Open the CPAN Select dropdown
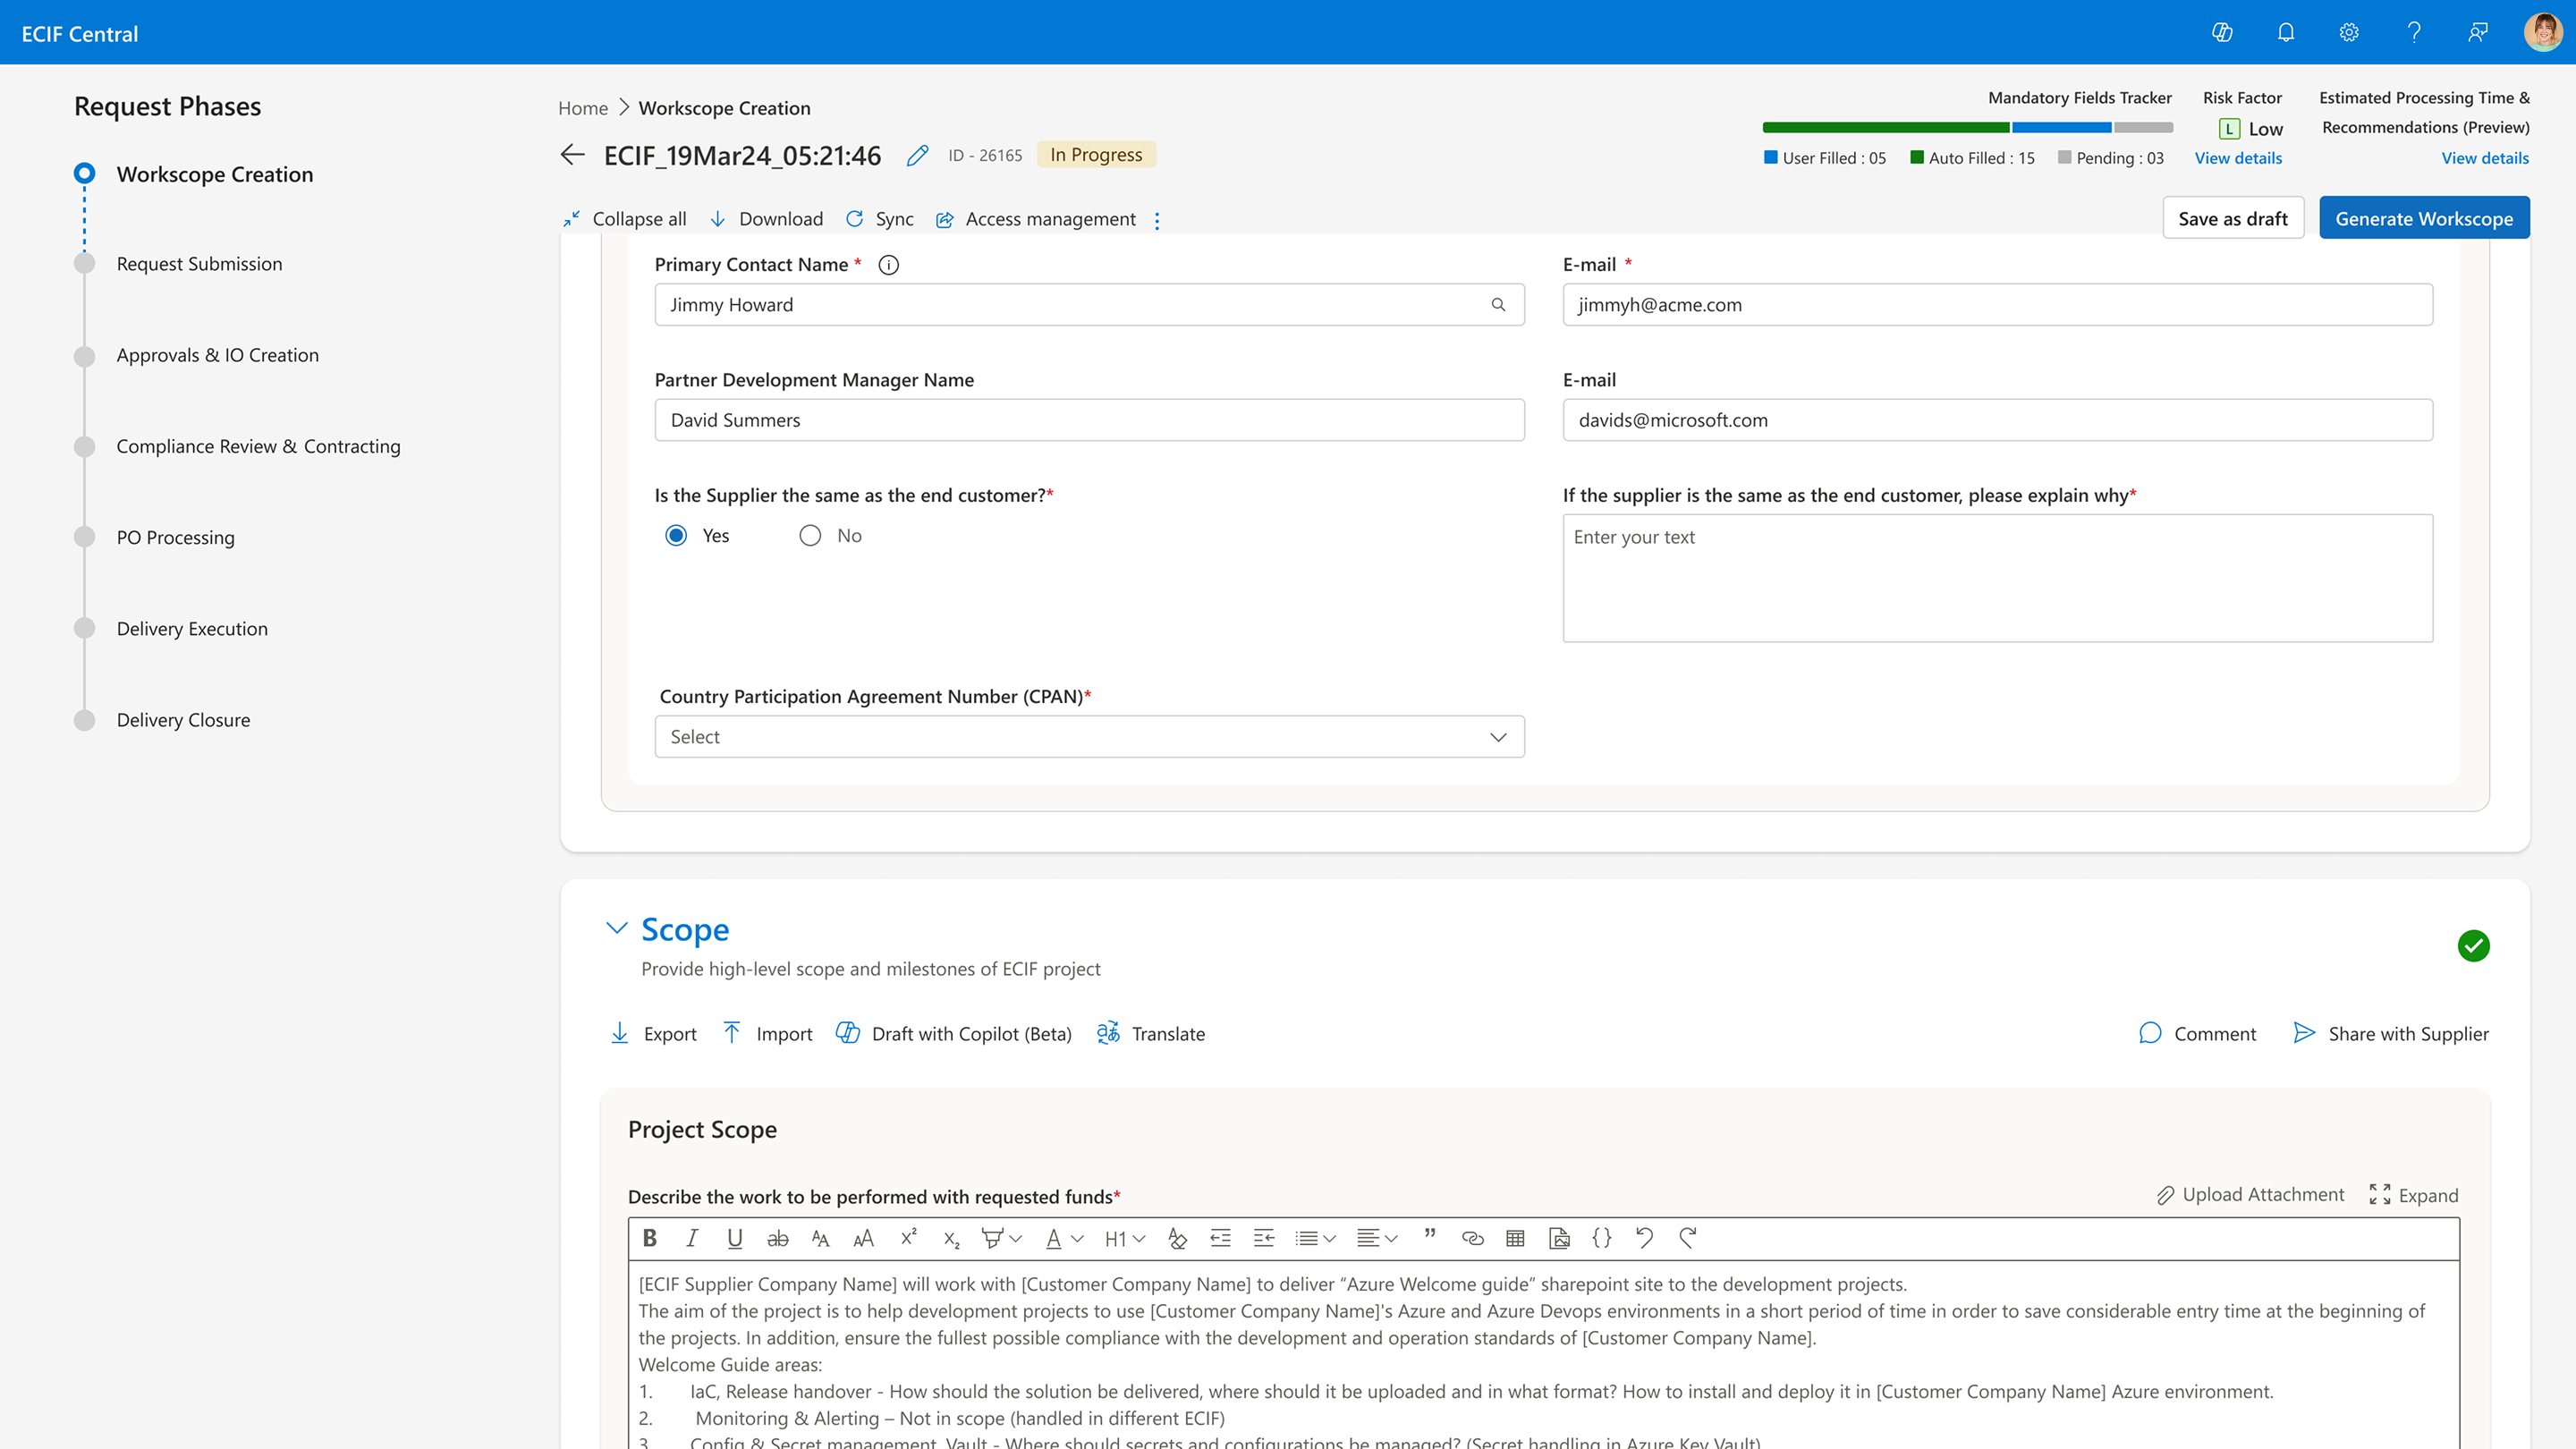This screenshot has width=2576, height=1449. (x=1089, y=737)
